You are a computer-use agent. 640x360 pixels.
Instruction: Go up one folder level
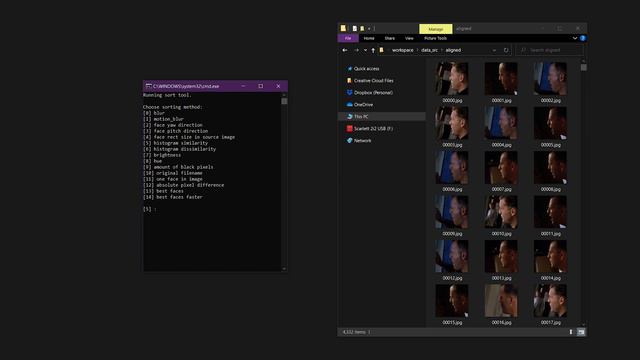click(x=373, y=50)
